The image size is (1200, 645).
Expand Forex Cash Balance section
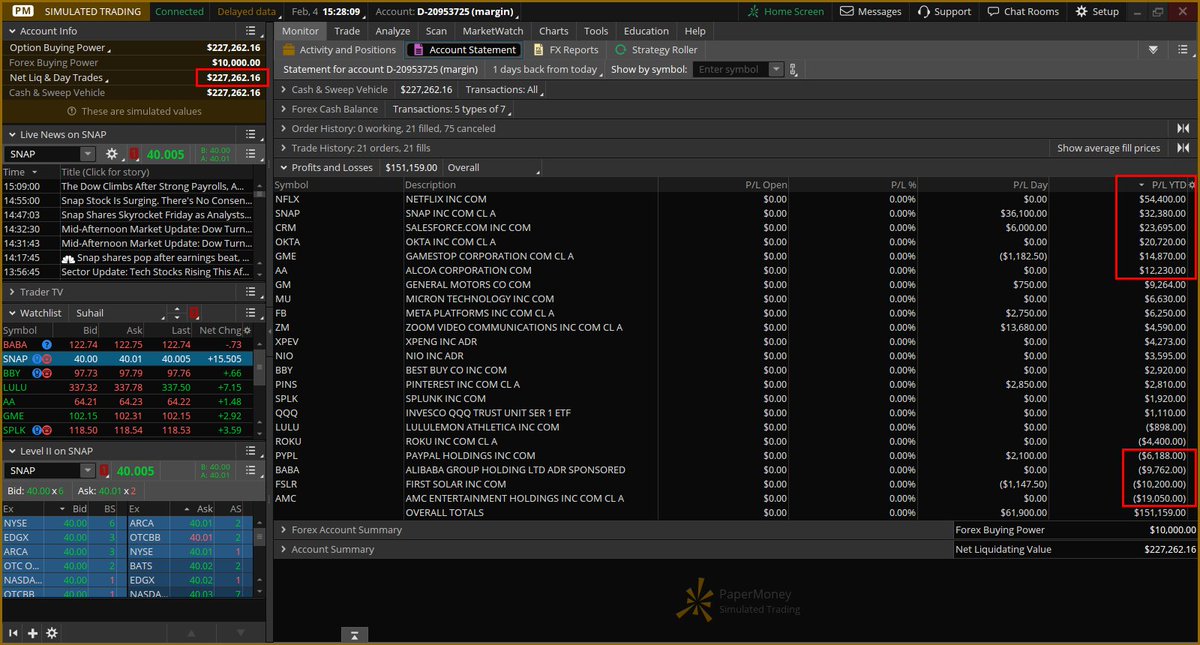[x=285, y=109]
